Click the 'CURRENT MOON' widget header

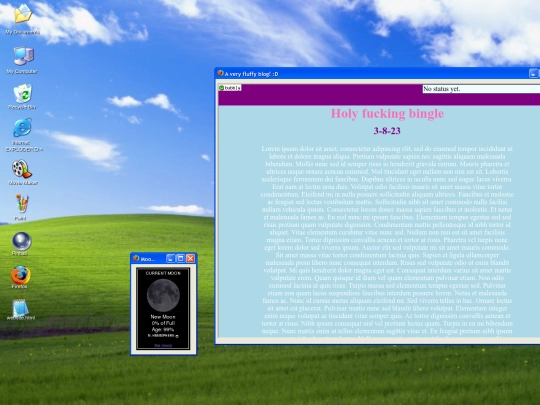pos(163,273)
